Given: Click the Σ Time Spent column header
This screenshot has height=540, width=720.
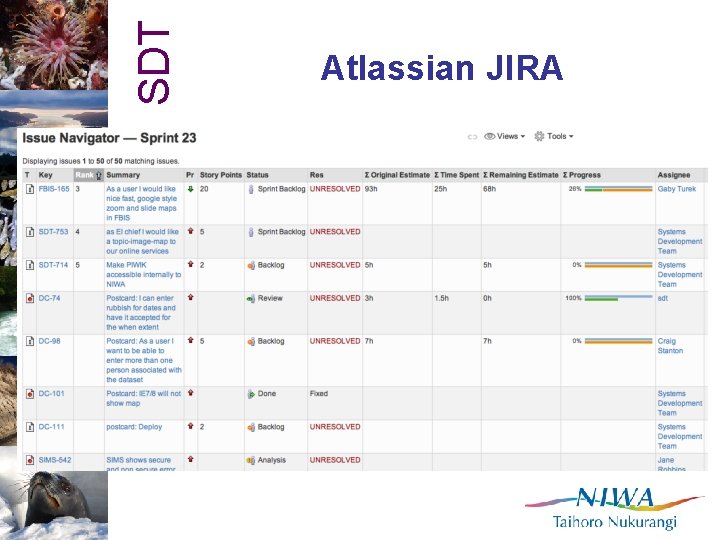Looking at the screenshot, I should 456,175.
